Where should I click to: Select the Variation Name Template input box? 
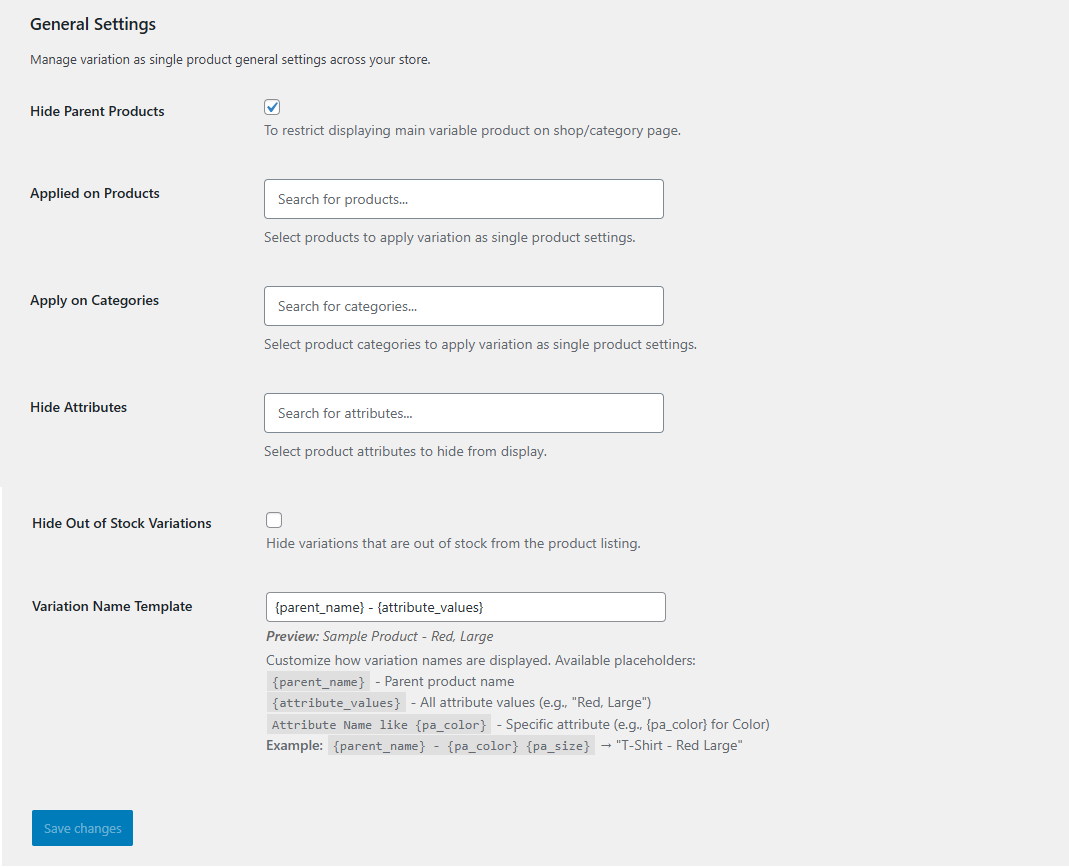click(x=465, y=607)
